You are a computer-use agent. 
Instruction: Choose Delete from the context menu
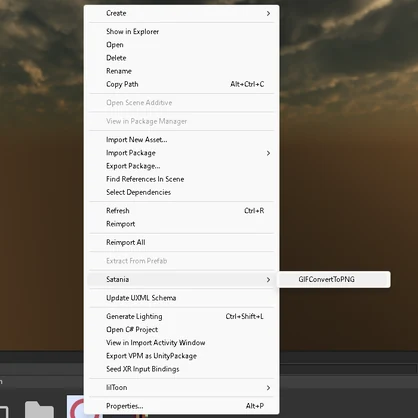(x=181, y=58)
